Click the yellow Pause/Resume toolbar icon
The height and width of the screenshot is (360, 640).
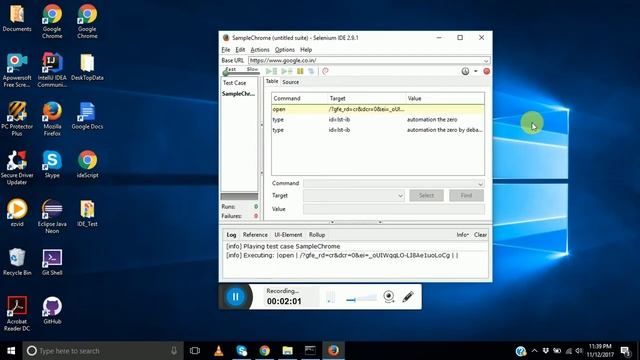pos(300,71)
